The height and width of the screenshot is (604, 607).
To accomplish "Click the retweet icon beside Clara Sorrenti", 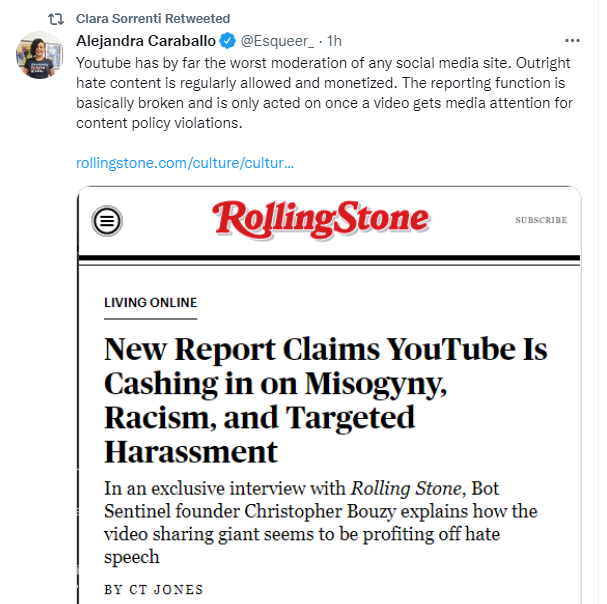I will [56, 19].
